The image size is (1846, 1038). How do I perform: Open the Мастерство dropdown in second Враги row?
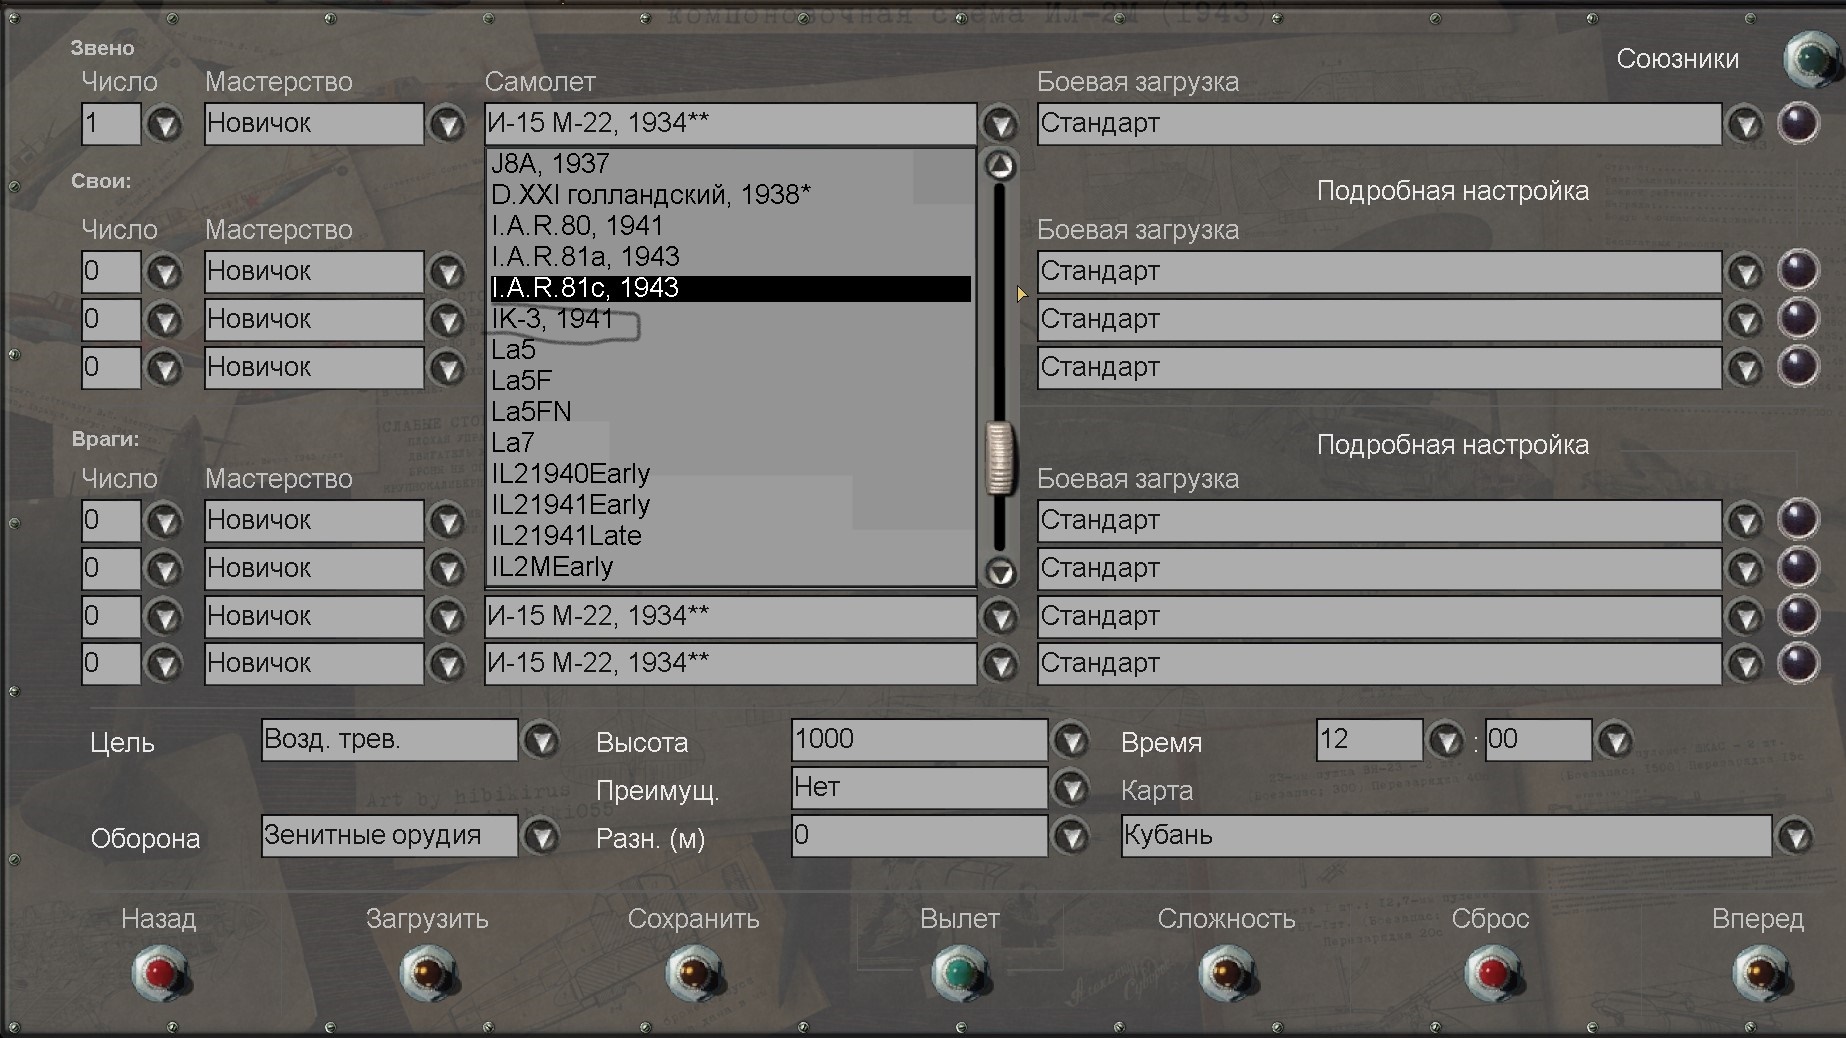447,569
